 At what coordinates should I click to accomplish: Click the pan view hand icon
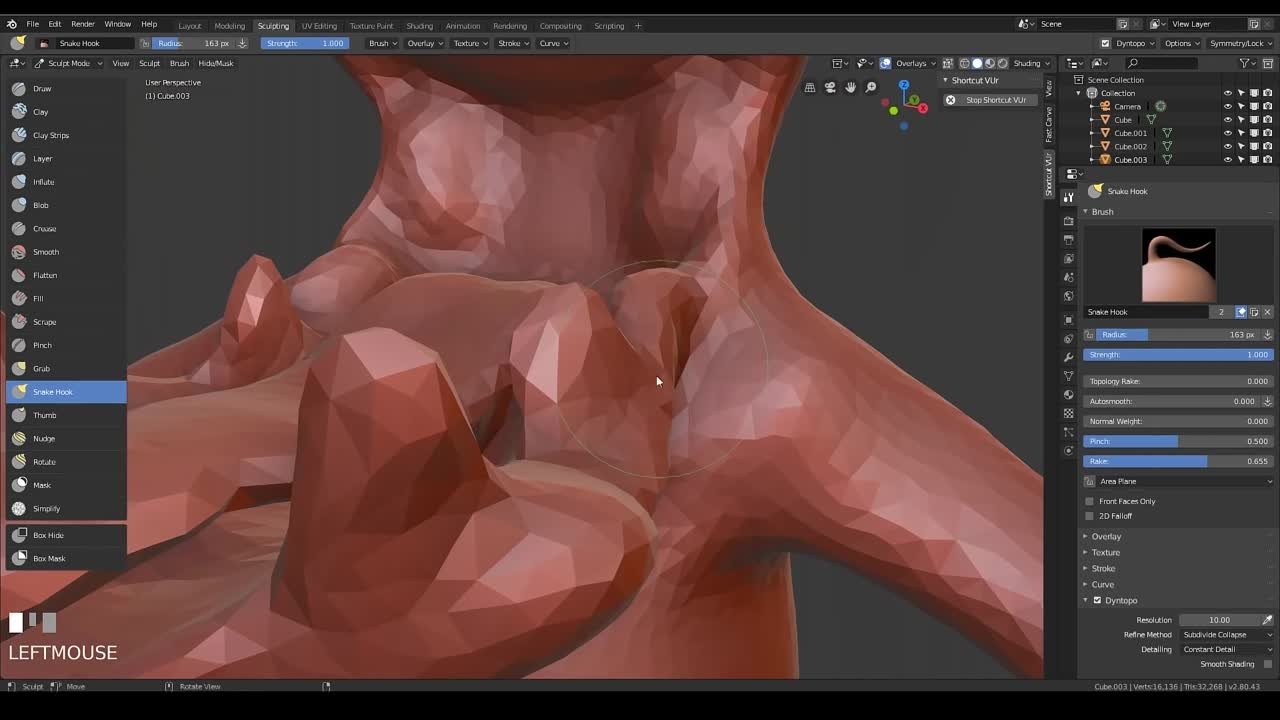(x=850, y=87)
